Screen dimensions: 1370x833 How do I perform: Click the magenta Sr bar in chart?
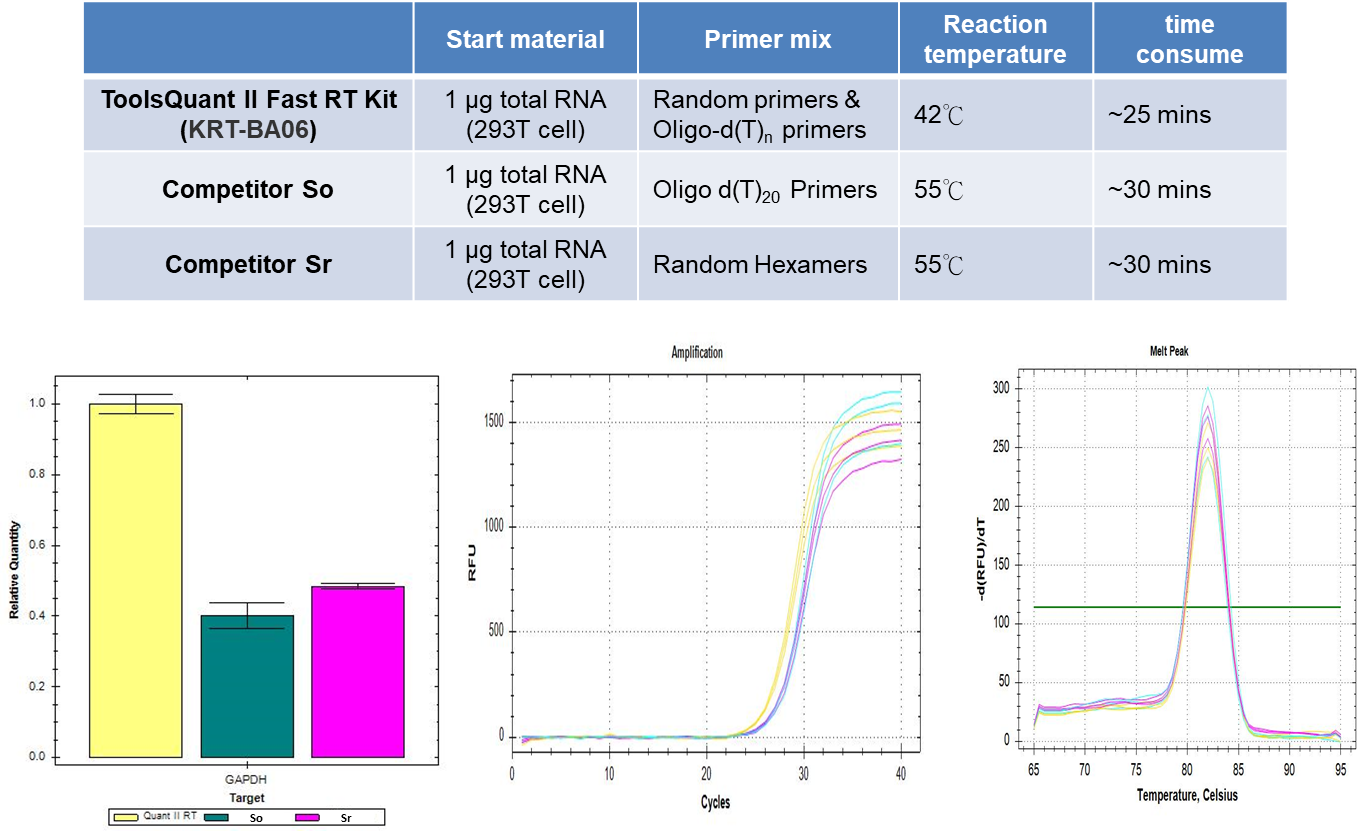(358, 671)
